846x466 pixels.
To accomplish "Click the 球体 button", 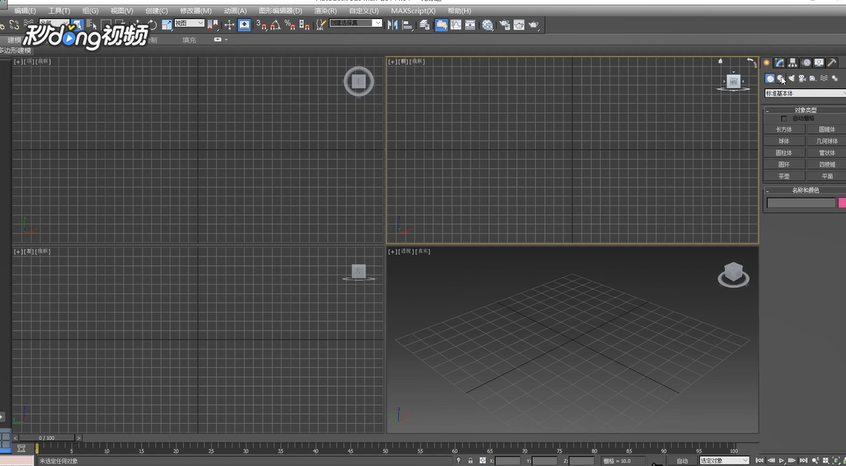I will [784, 141].
